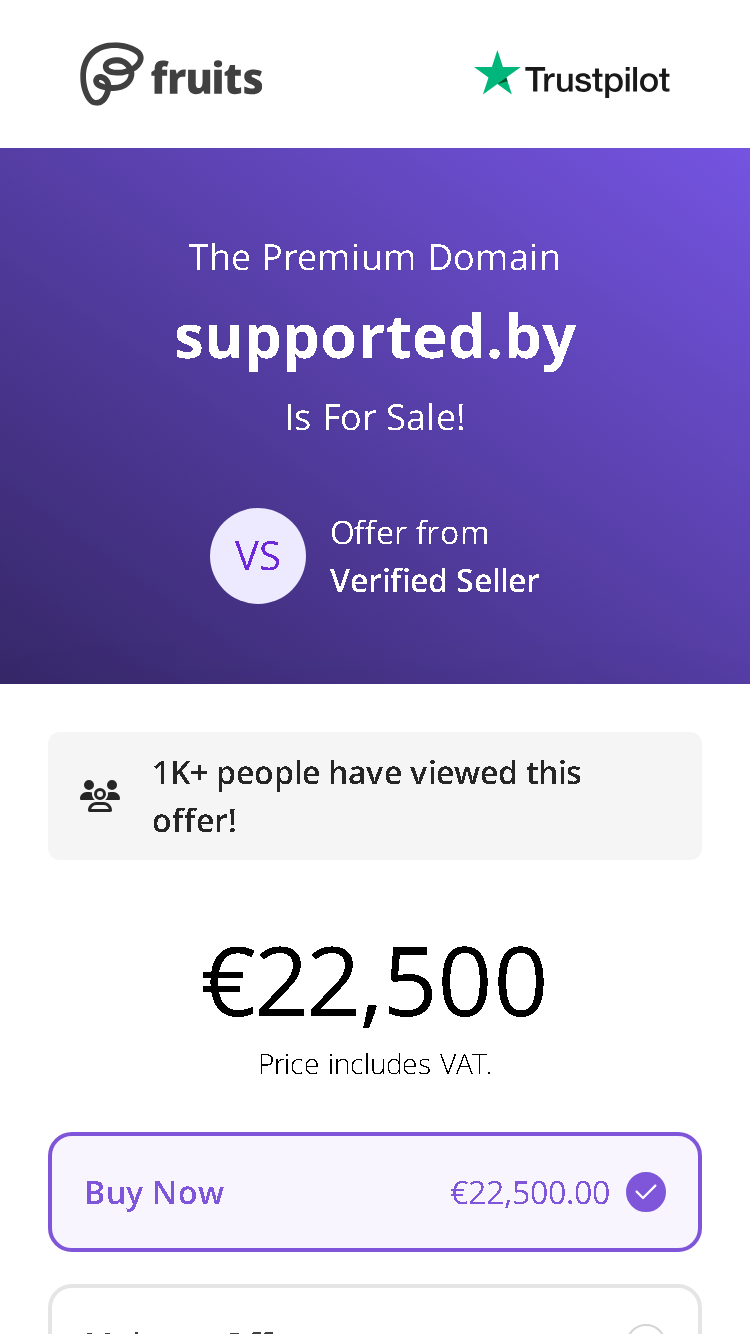Tick the empty radio circle below Buy Now

[646, 1329]
